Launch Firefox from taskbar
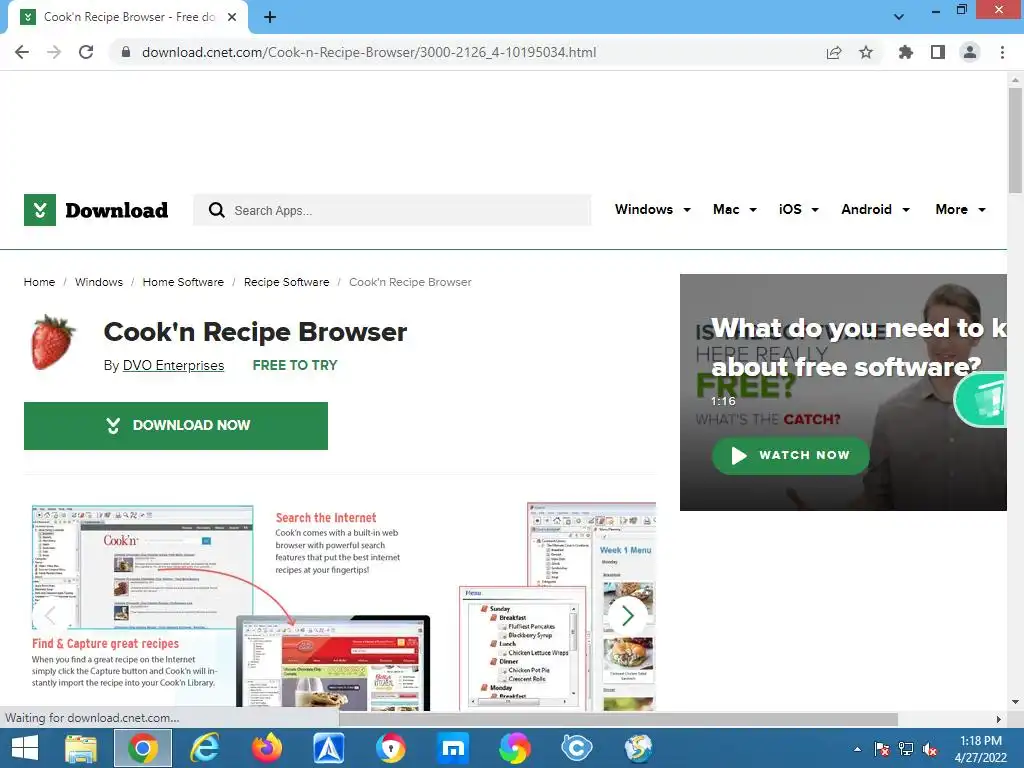Screen dimensions: 1024x768 [x=266, y=748]
